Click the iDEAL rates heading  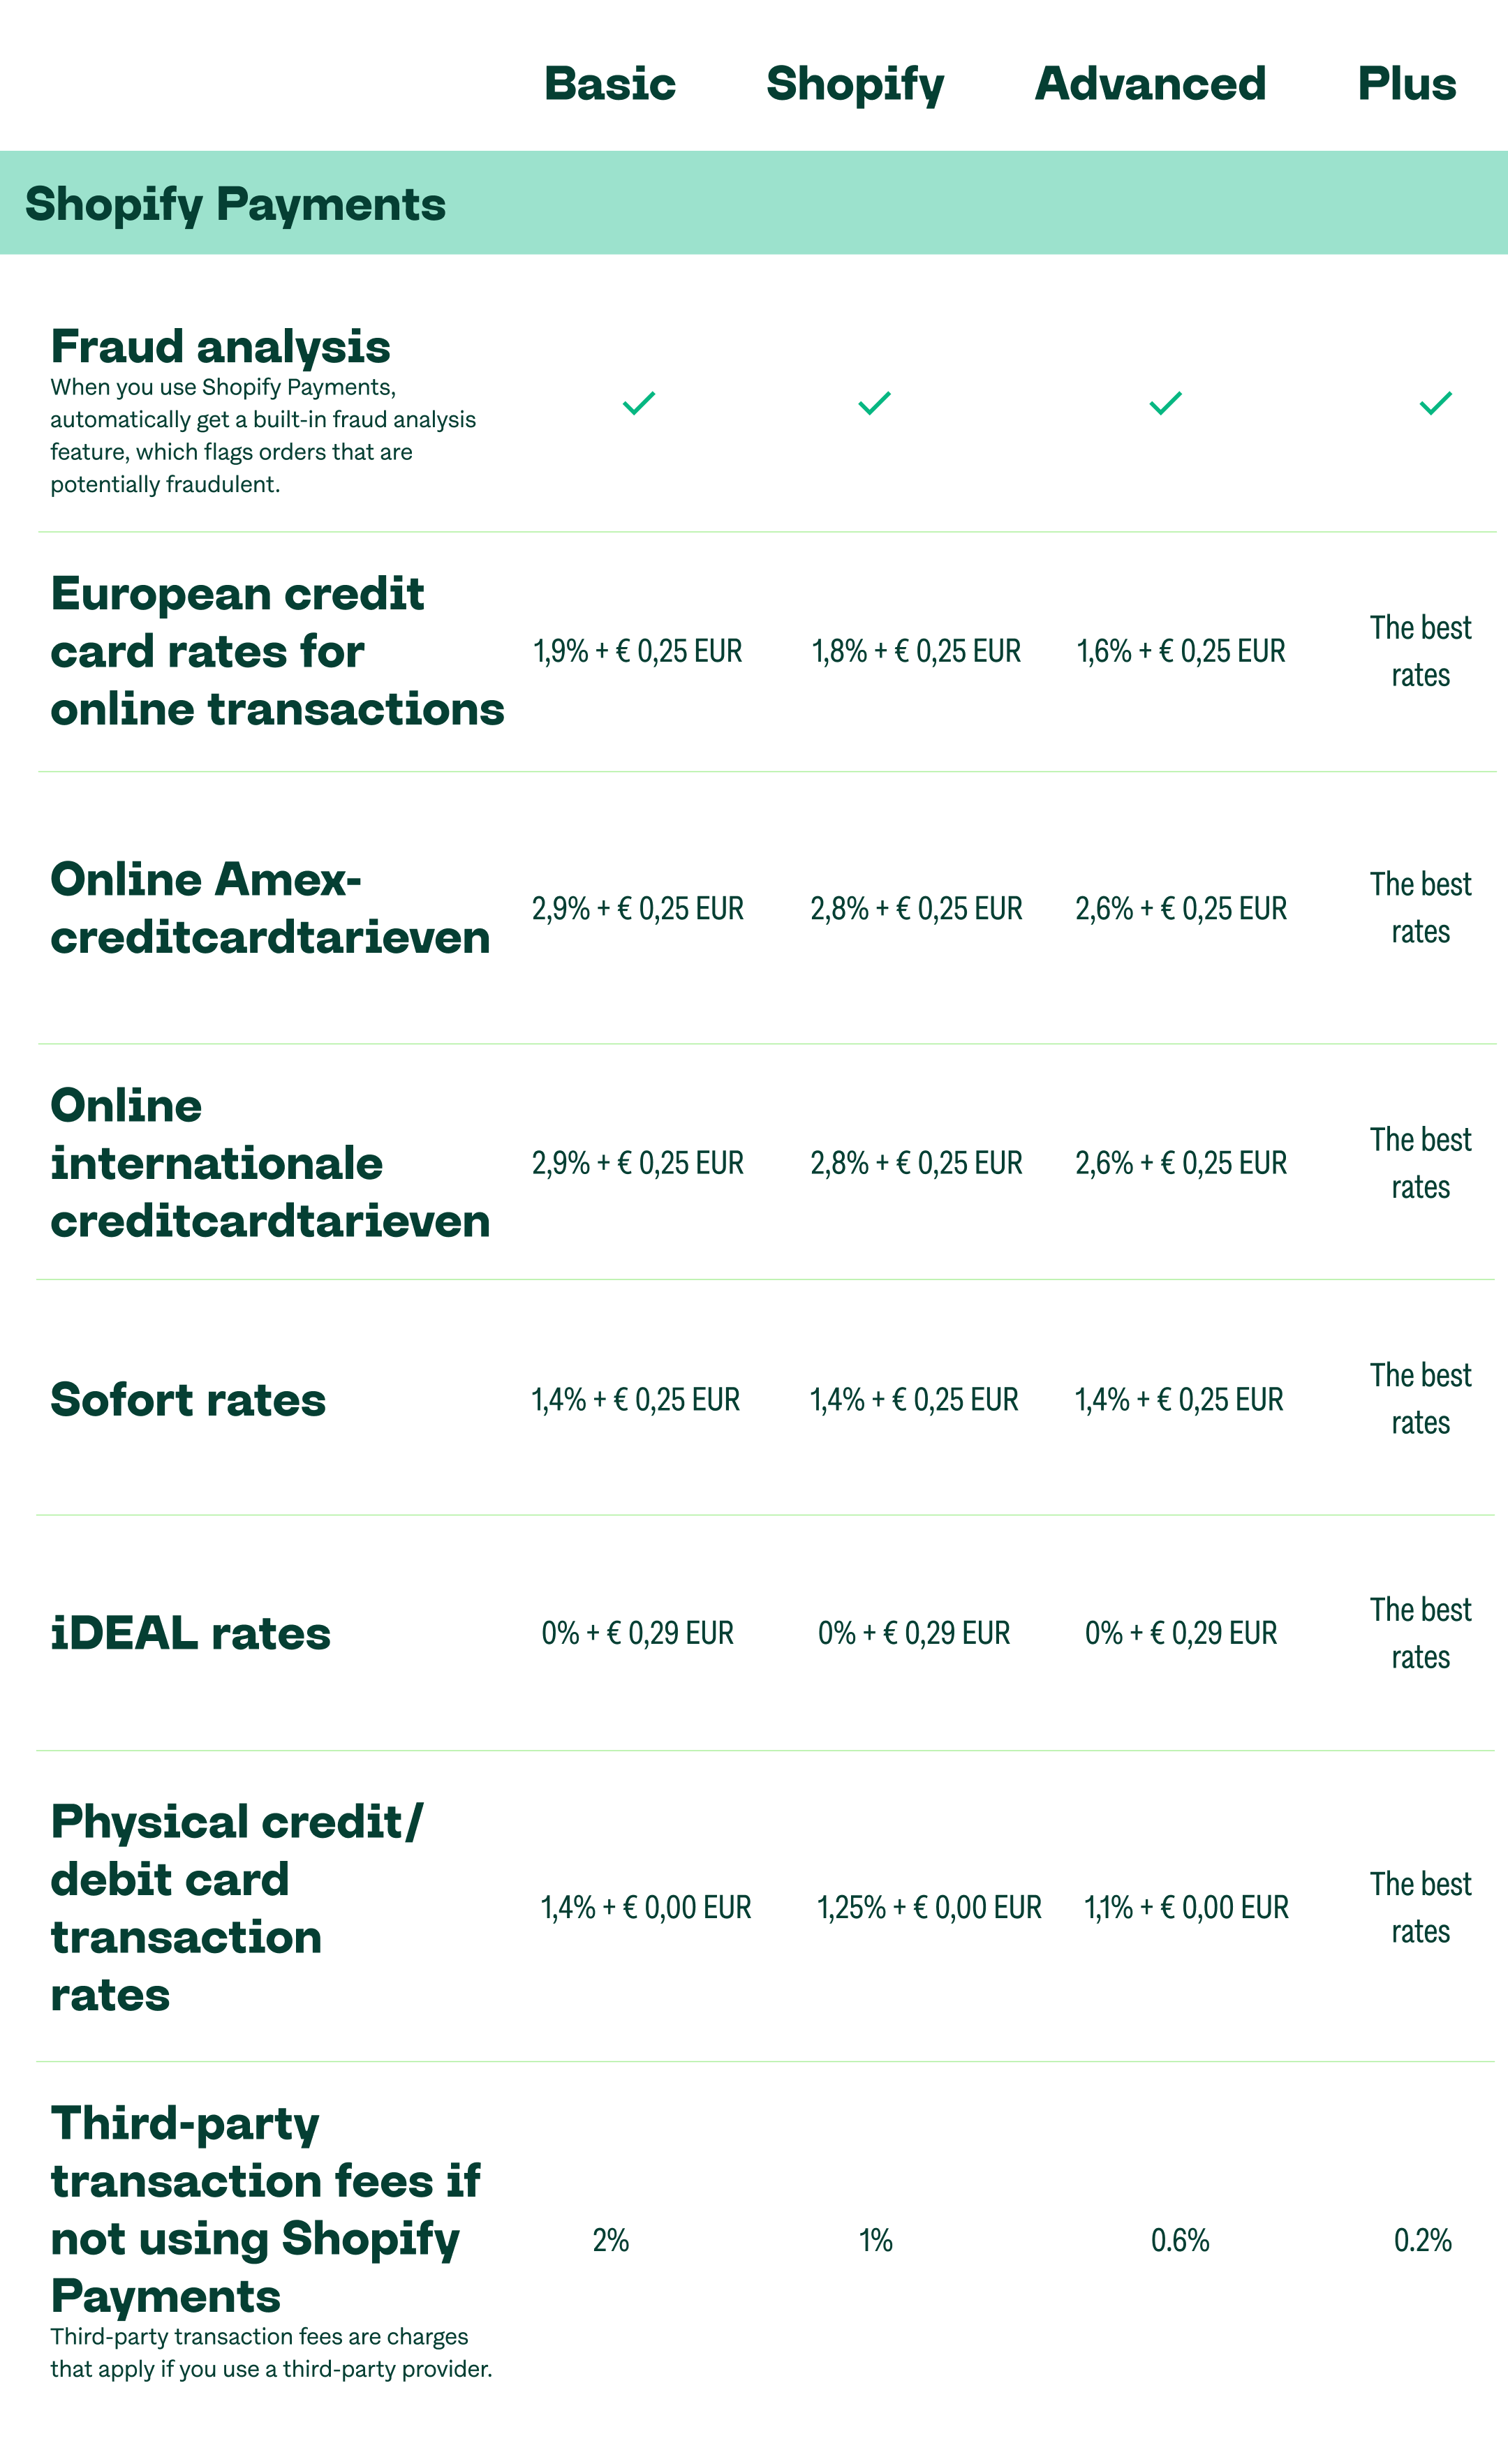tap(190, 1633)
